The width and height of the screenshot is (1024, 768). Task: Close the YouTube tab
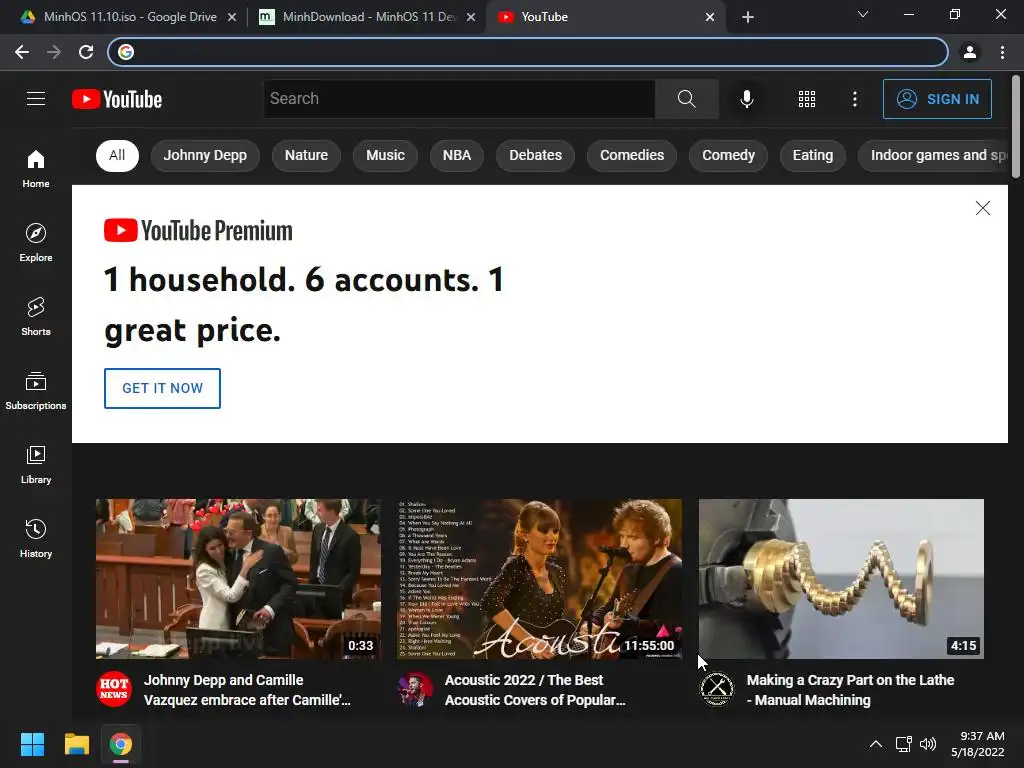[710, 17]
